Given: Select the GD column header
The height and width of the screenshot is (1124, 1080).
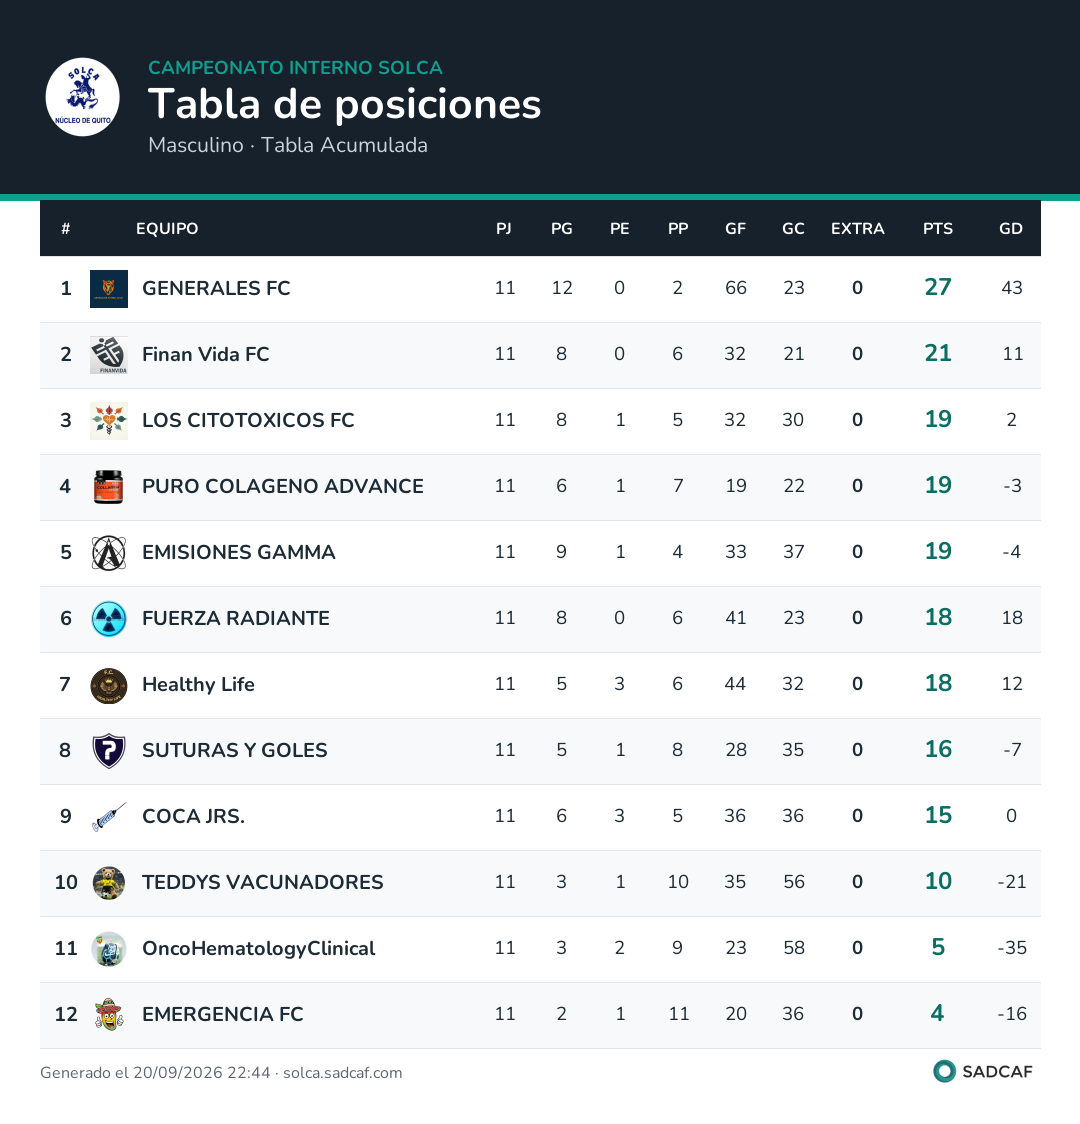Looking at the screenshot, I should [x=1010, y=229].
